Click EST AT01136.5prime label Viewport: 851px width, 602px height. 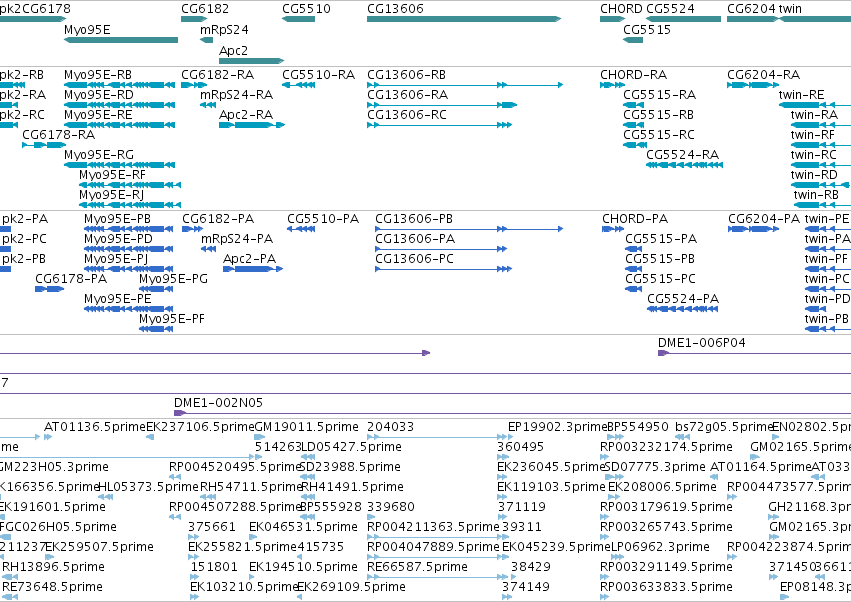pos(95,427)
